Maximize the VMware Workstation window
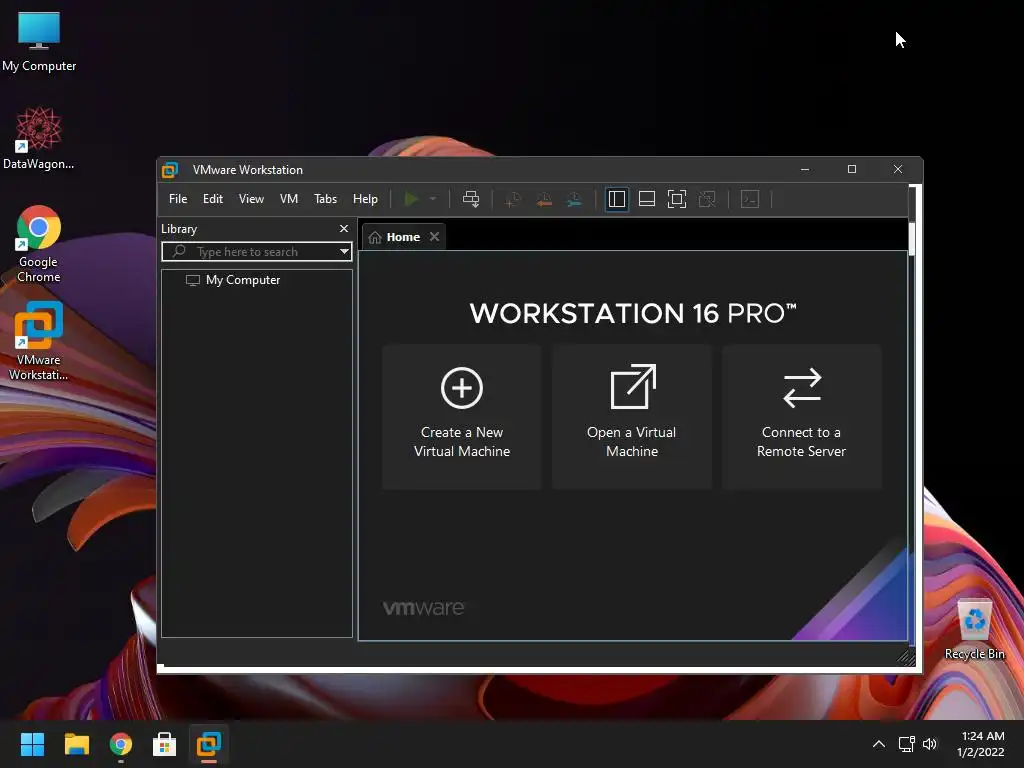Image resolution: width=1024 pixels, height=768 pixels. [852, 169]
